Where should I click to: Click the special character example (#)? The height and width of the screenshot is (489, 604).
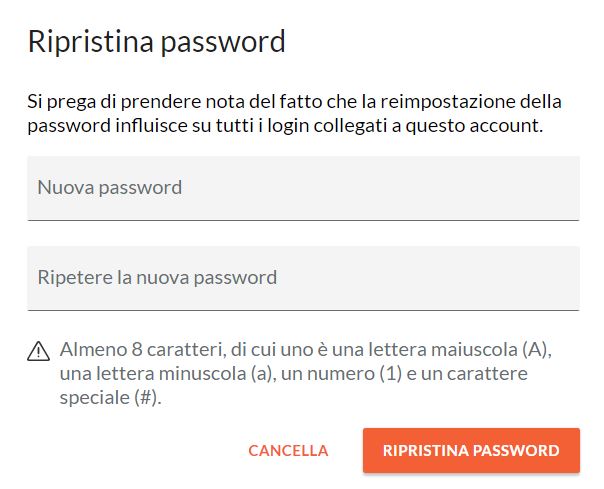coord(148,398)
